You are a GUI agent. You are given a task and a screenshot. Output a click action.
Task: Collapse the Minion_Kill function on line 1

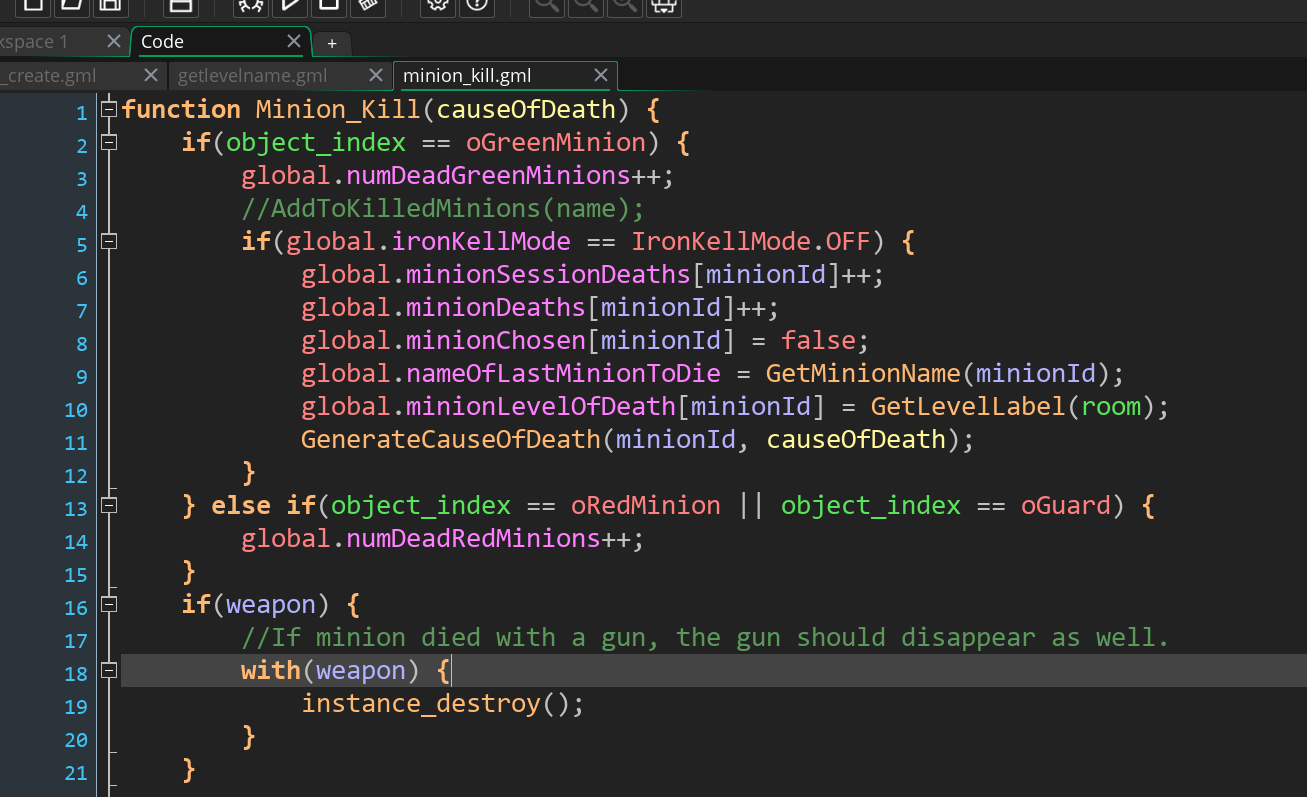109,109
